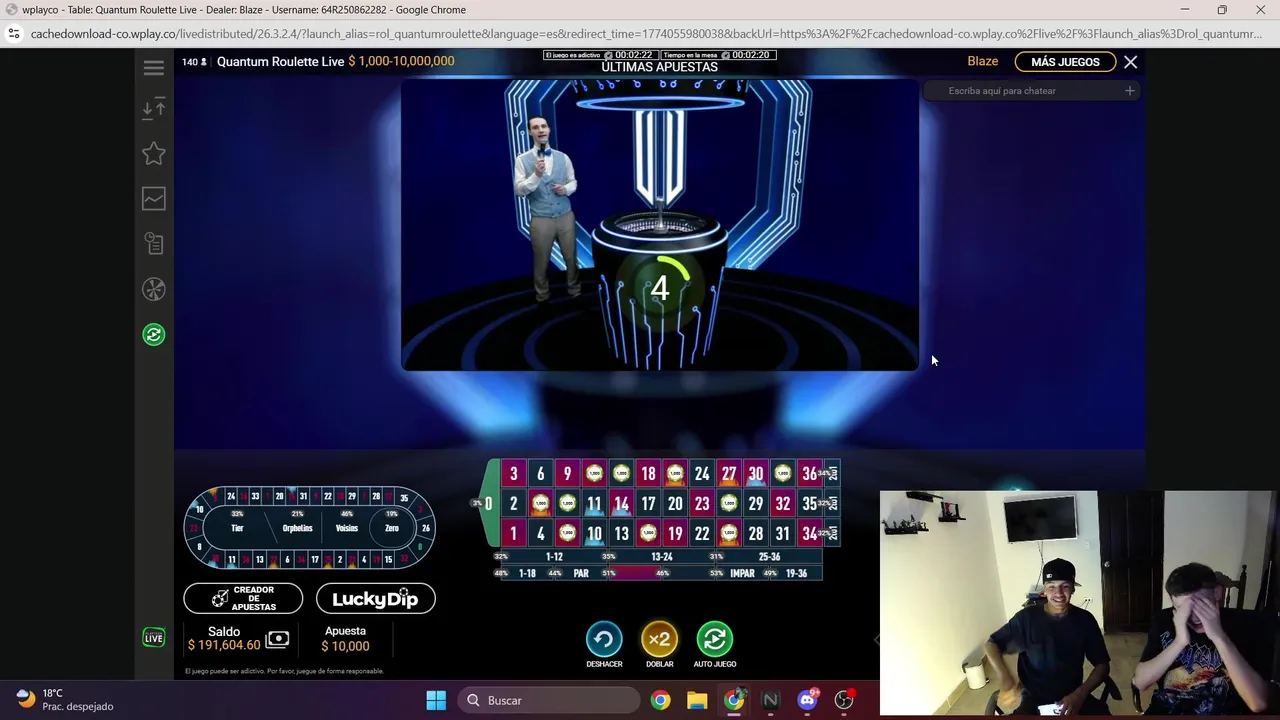
Task: Open the bet history clipboard icon
Action: click(x=153, y=243)
